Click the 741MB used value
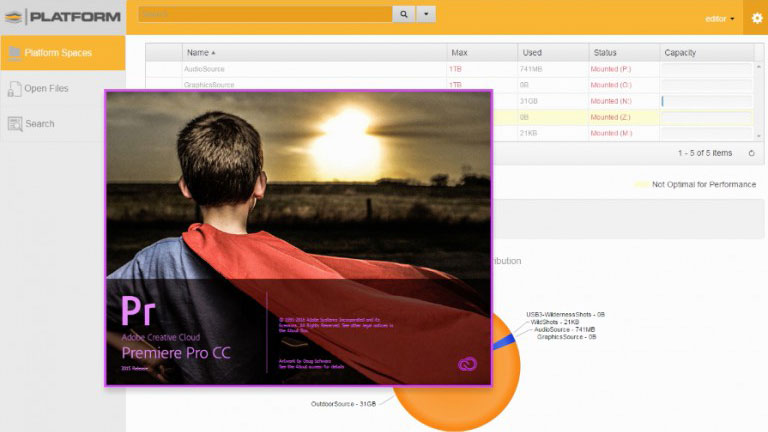 coord(531,69)
